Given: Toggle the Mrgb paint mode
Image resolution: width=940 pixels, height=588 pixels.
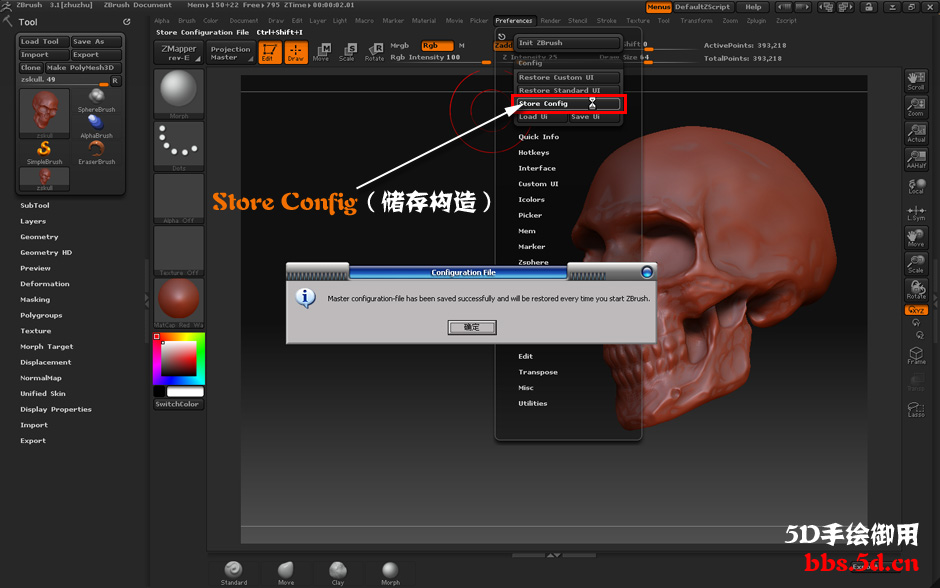Looking at the screenshot, I should pyautogui.click(x=399, y=46).
